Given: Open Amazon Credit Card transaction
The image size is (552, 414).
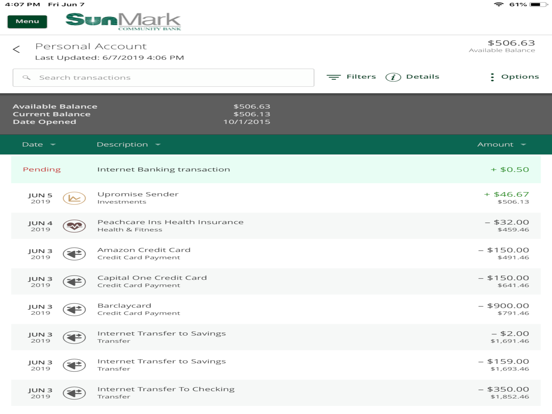Looking at the screenshot, I should tap(276, 253).
